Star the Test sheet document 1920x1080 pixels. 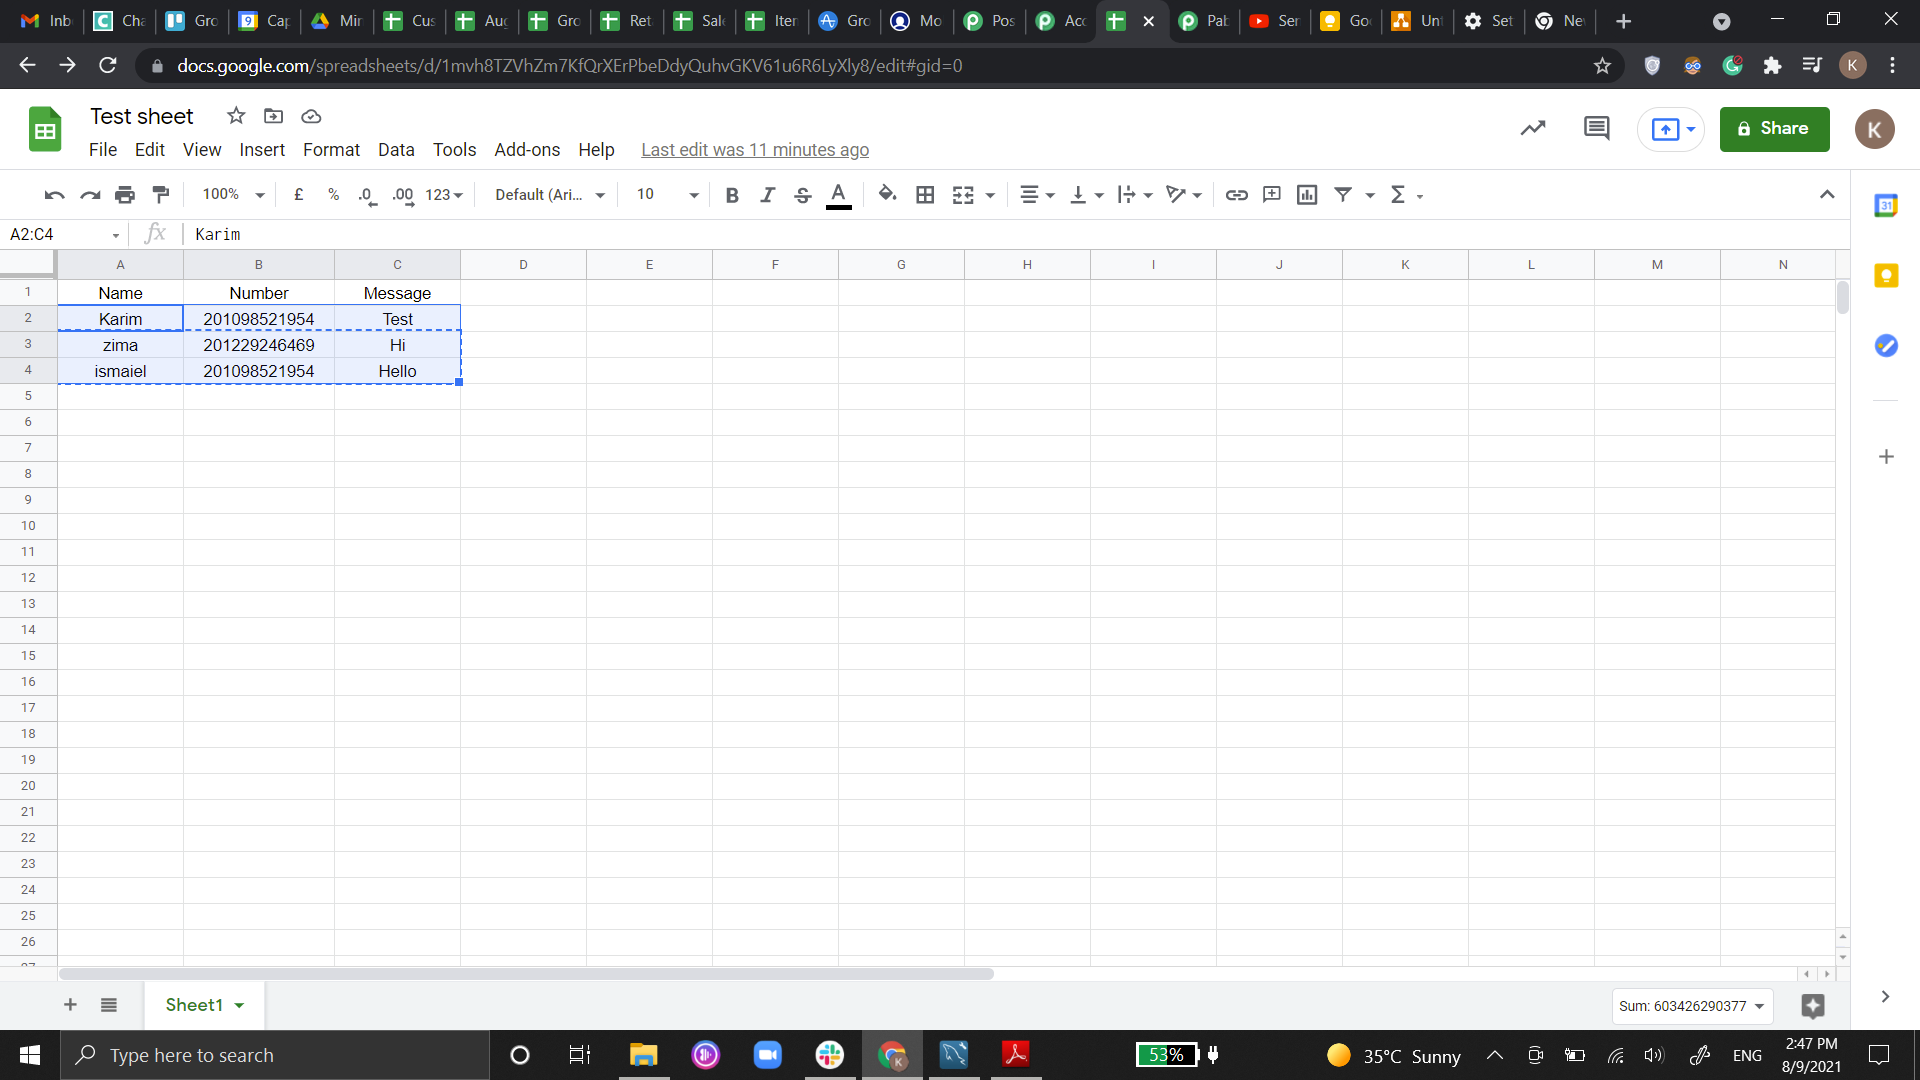coord(236,116)
